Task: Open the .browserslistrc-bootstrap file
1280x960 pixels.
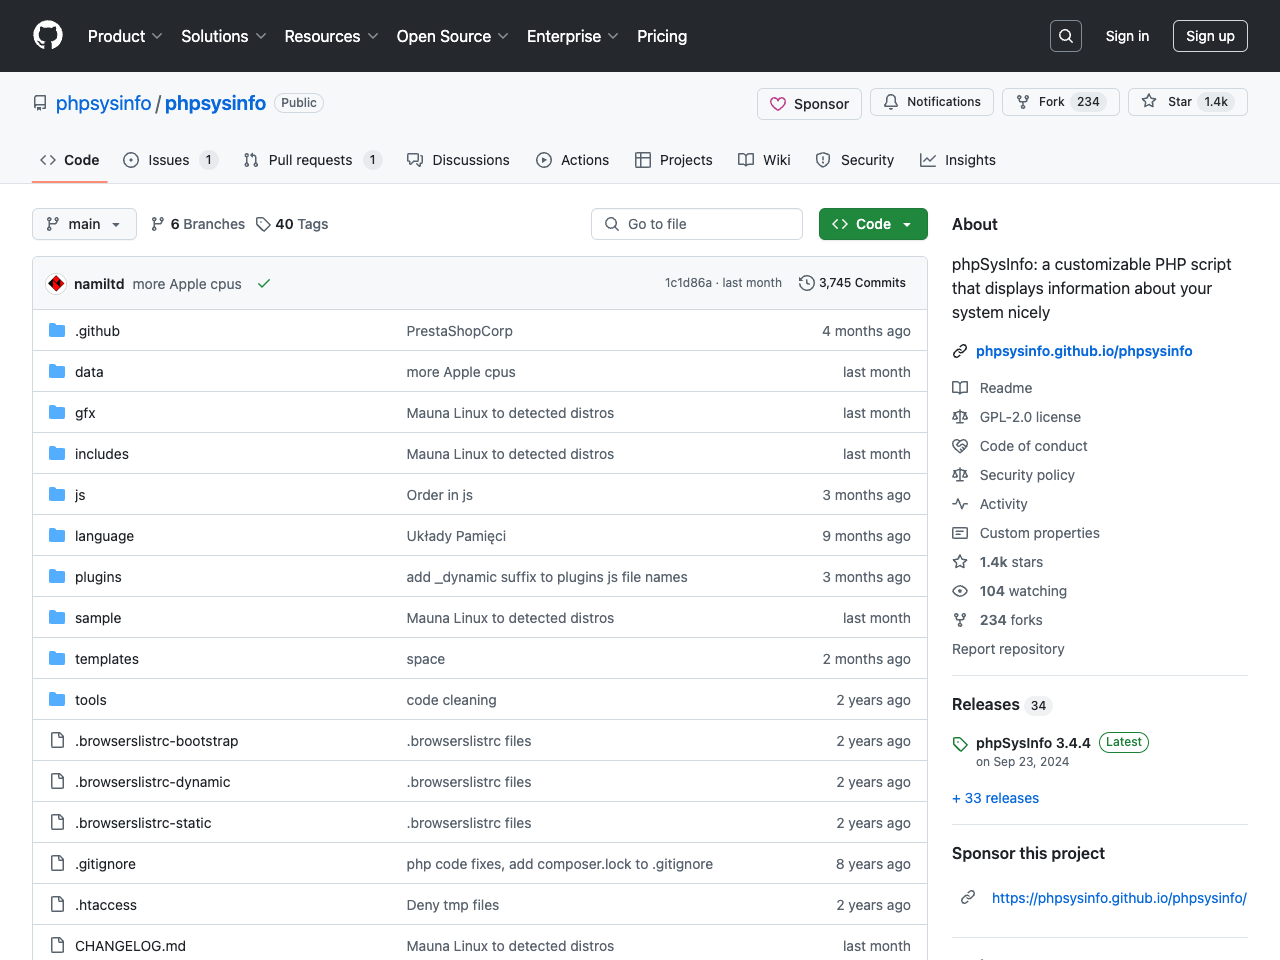Action: (157, 741)
